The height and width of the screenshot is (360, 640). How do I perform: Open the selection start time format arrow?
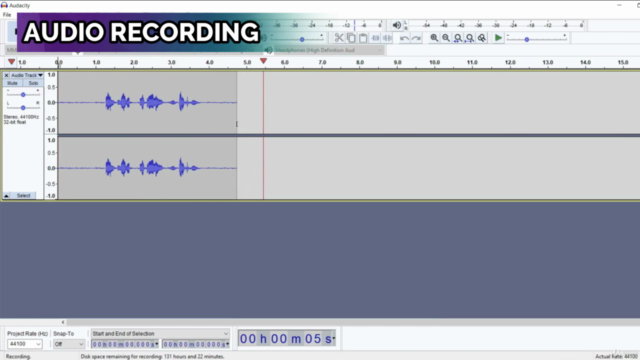157,344
